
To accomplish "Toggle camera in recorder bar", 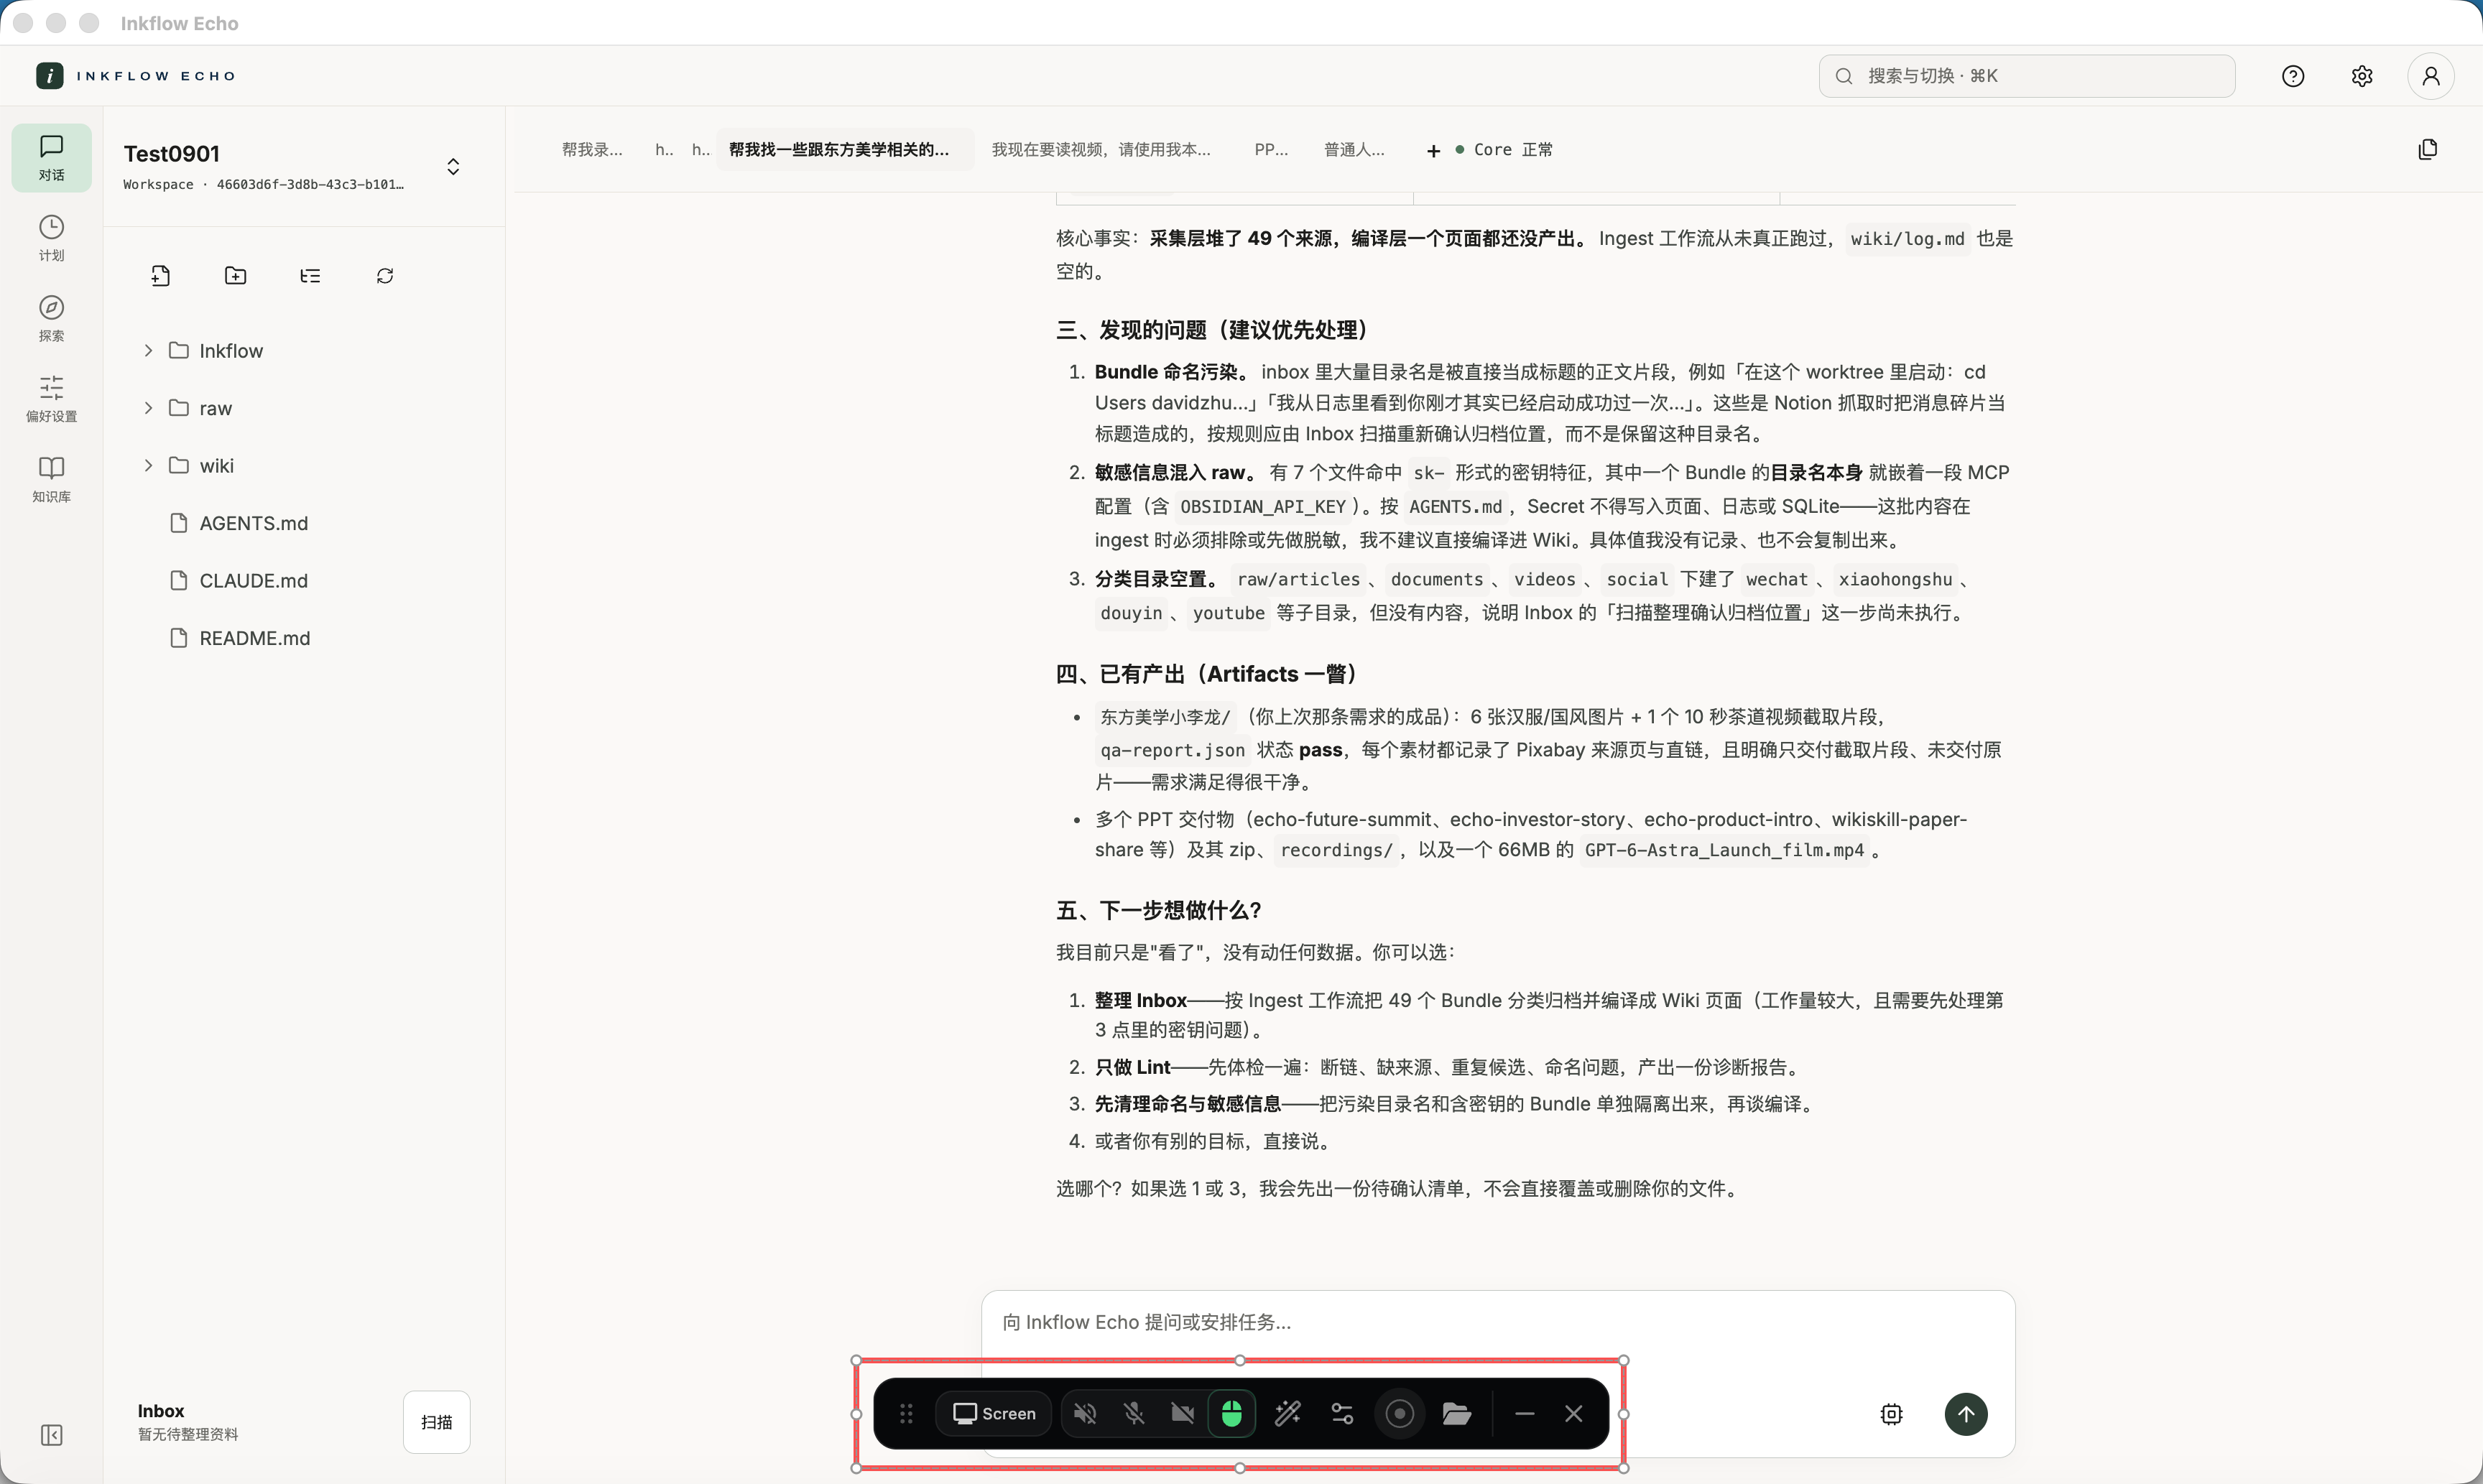I will [x=1183, y=1413].
